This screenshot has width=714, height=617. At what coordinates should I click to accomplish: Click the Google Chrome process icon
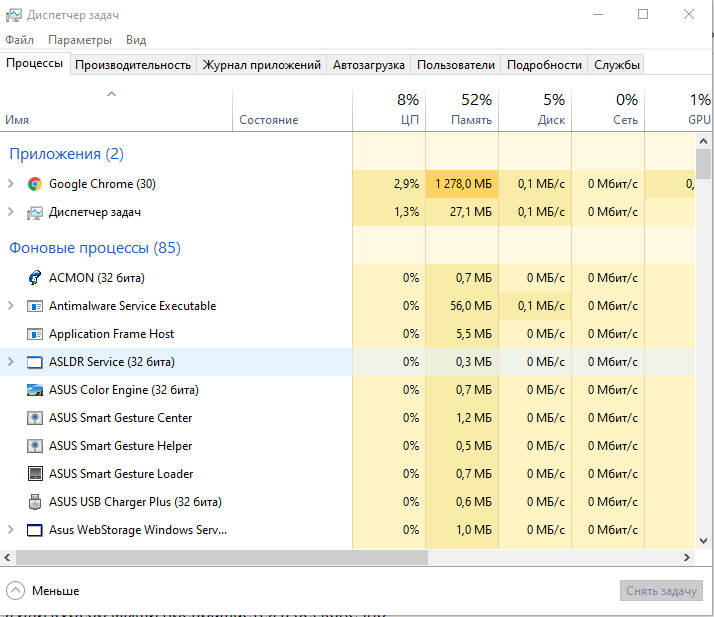(35, 184)
